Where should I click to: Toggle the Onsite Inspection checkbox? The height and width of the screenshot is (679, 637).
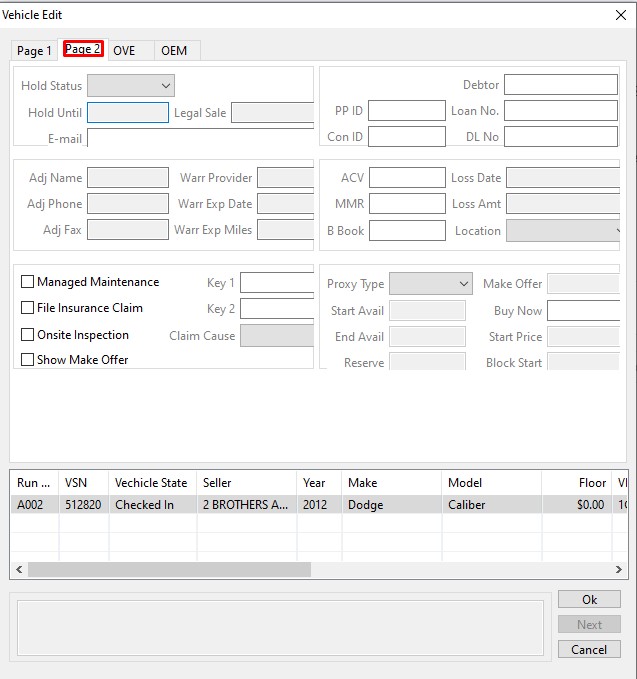28,335
